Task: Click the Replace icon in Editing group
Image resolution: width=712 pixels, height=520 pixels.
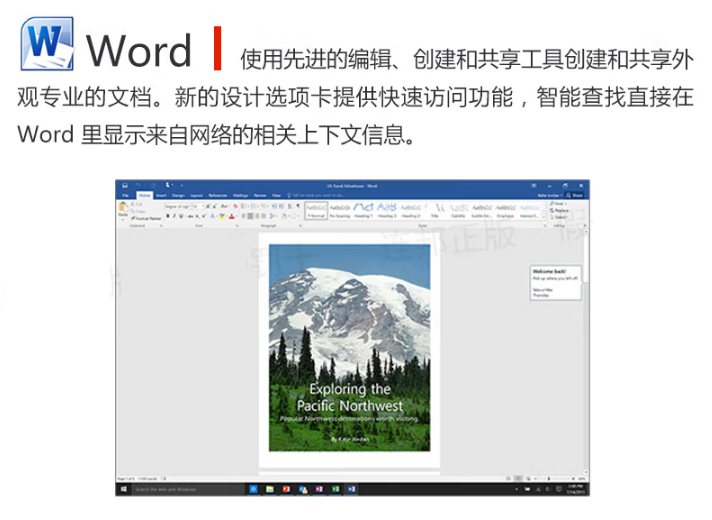Action: point(561,210)
